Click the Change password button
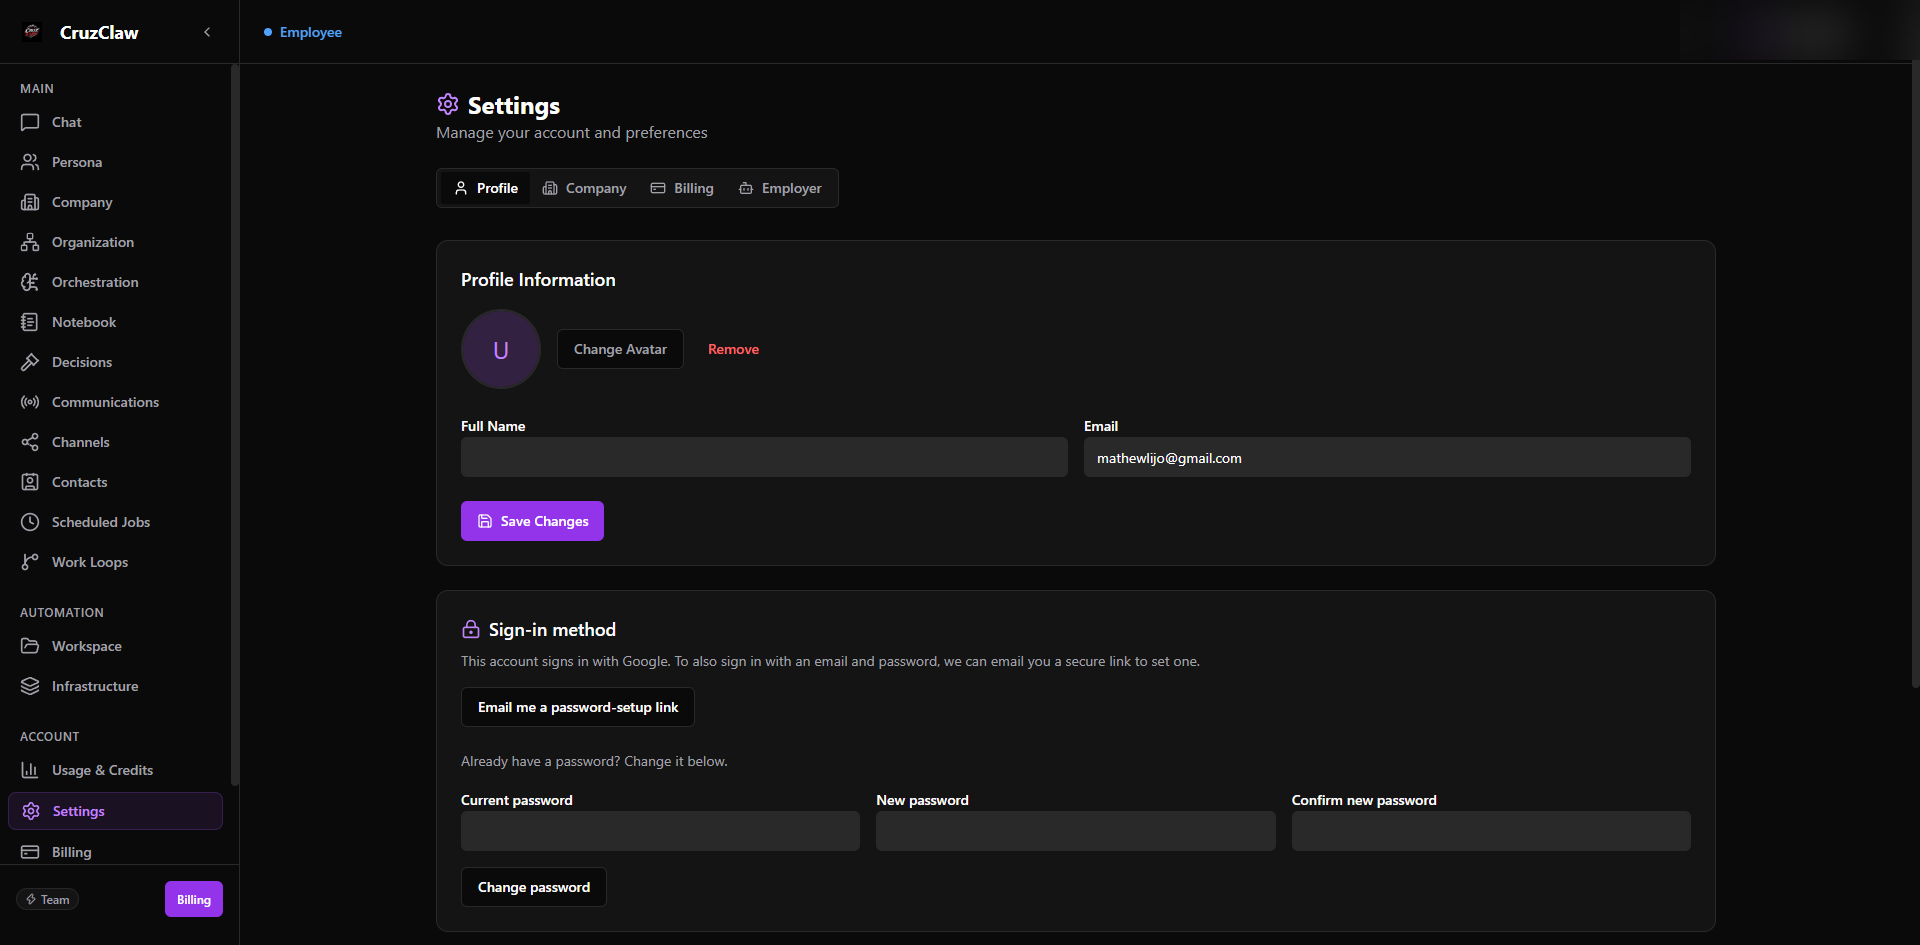The width and height of the screenshot is (1920, 945). [x=534, y=887]
